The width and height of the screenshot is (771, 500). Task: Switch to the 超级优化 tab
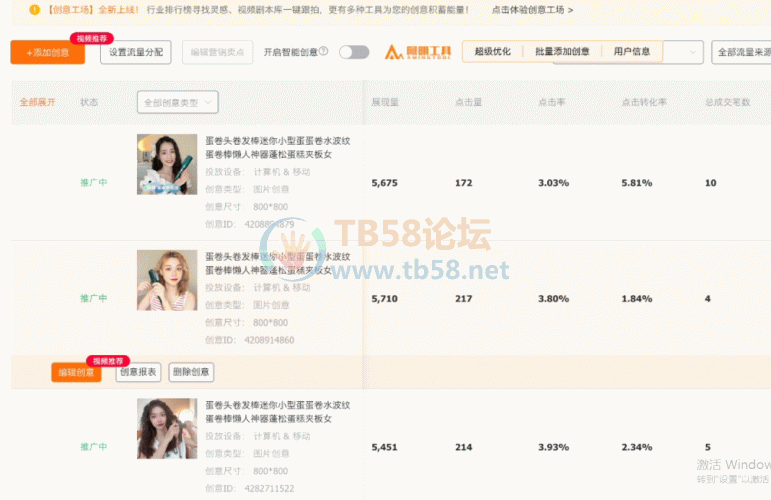(492, 52)
